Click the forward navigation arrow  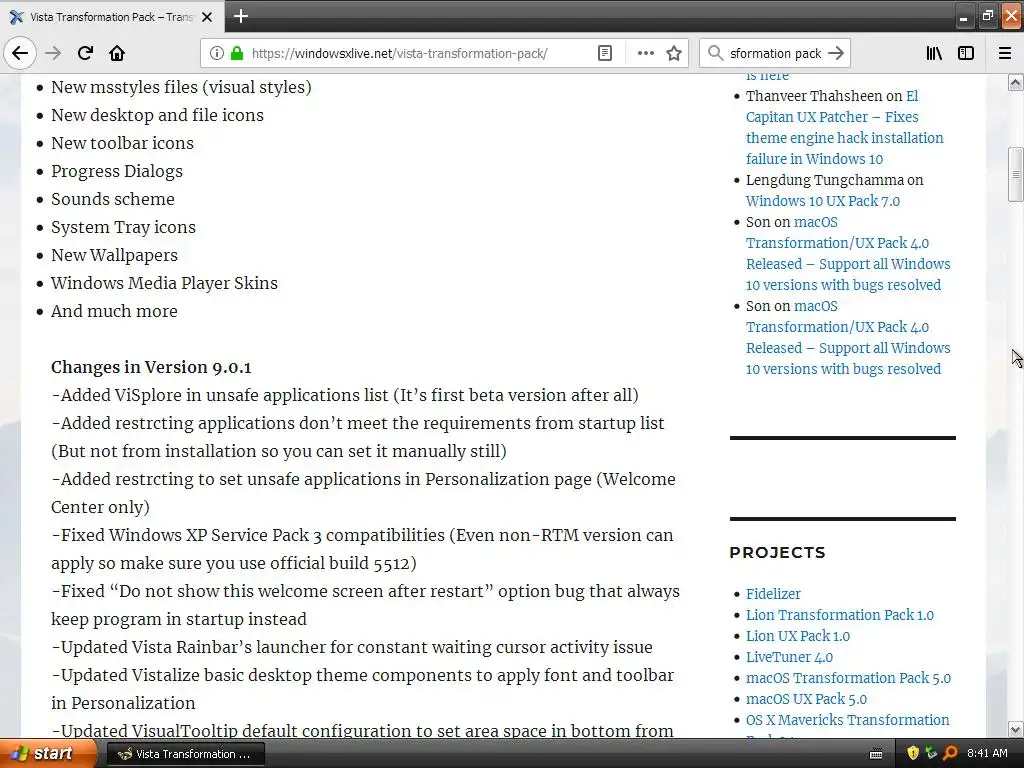[x=53, y=53]
